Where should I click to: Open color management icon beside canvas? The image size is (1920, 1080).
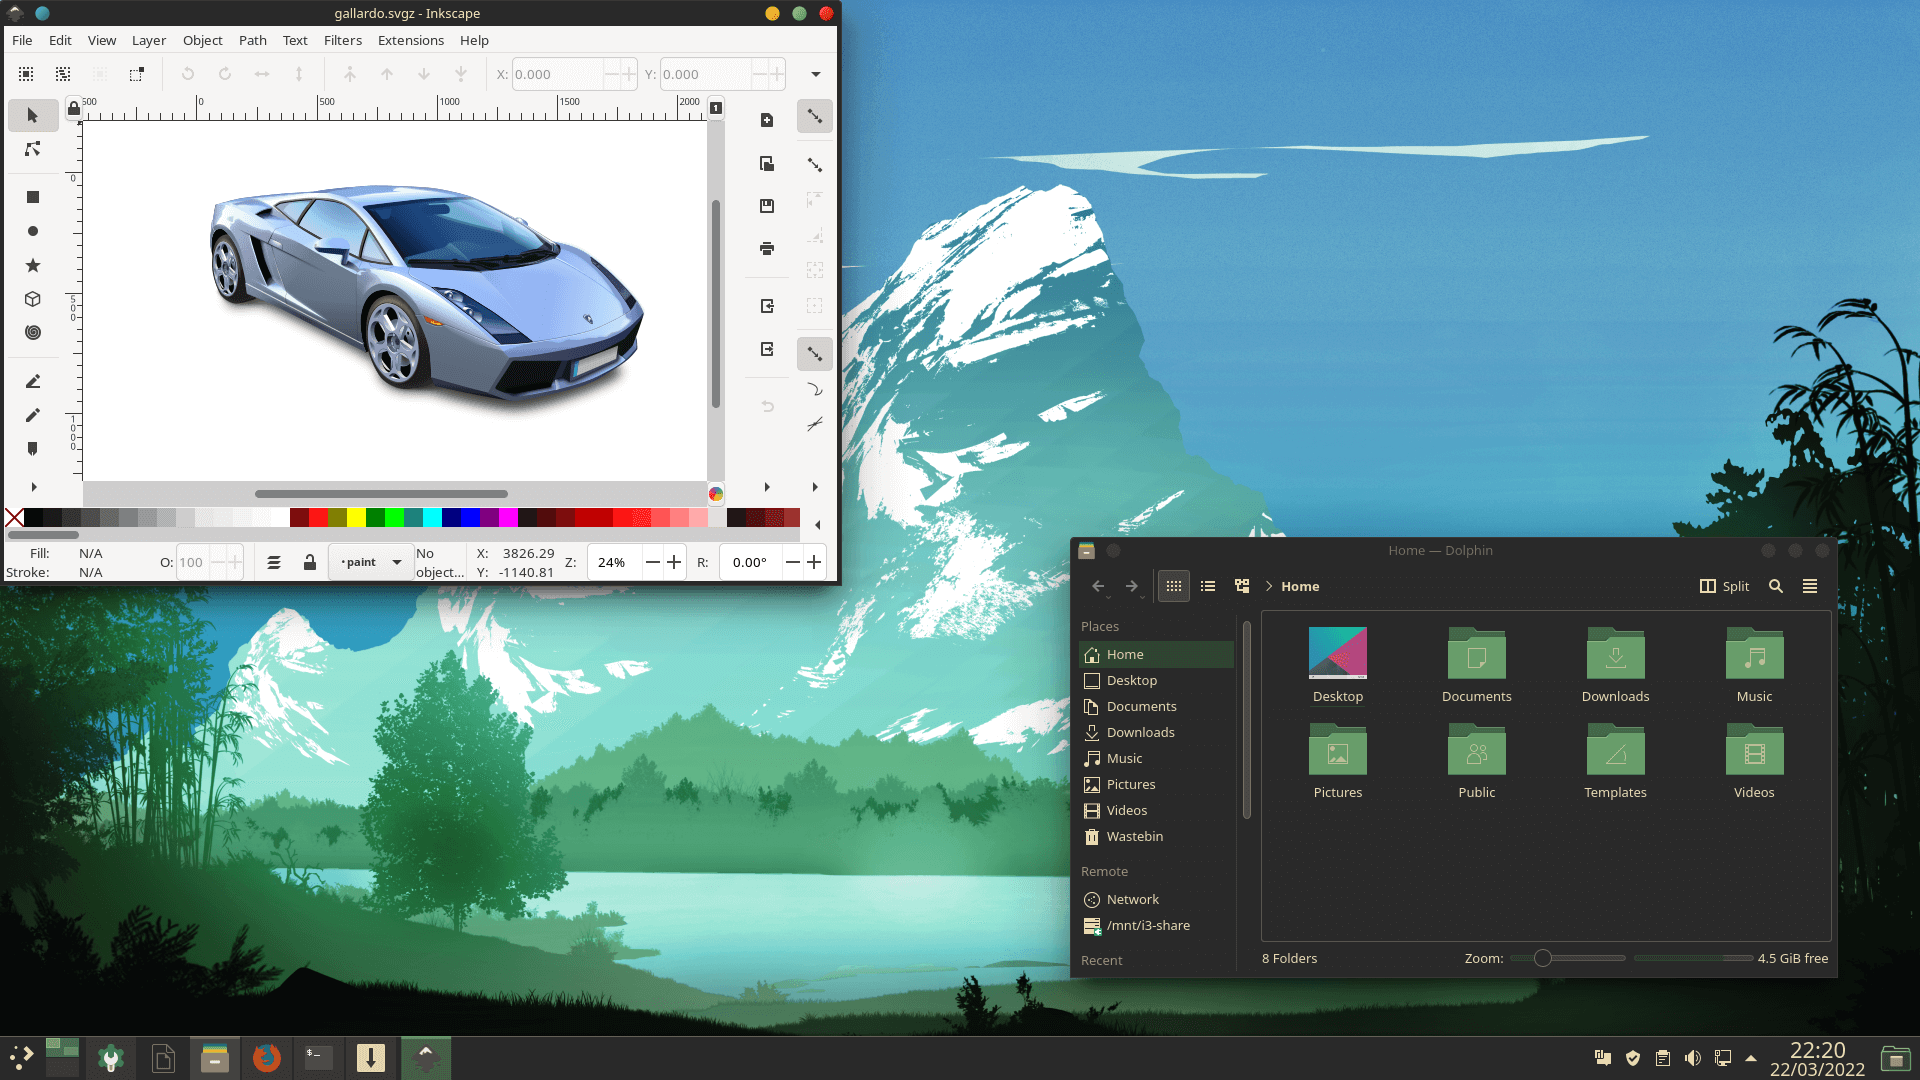click(716, 494)
